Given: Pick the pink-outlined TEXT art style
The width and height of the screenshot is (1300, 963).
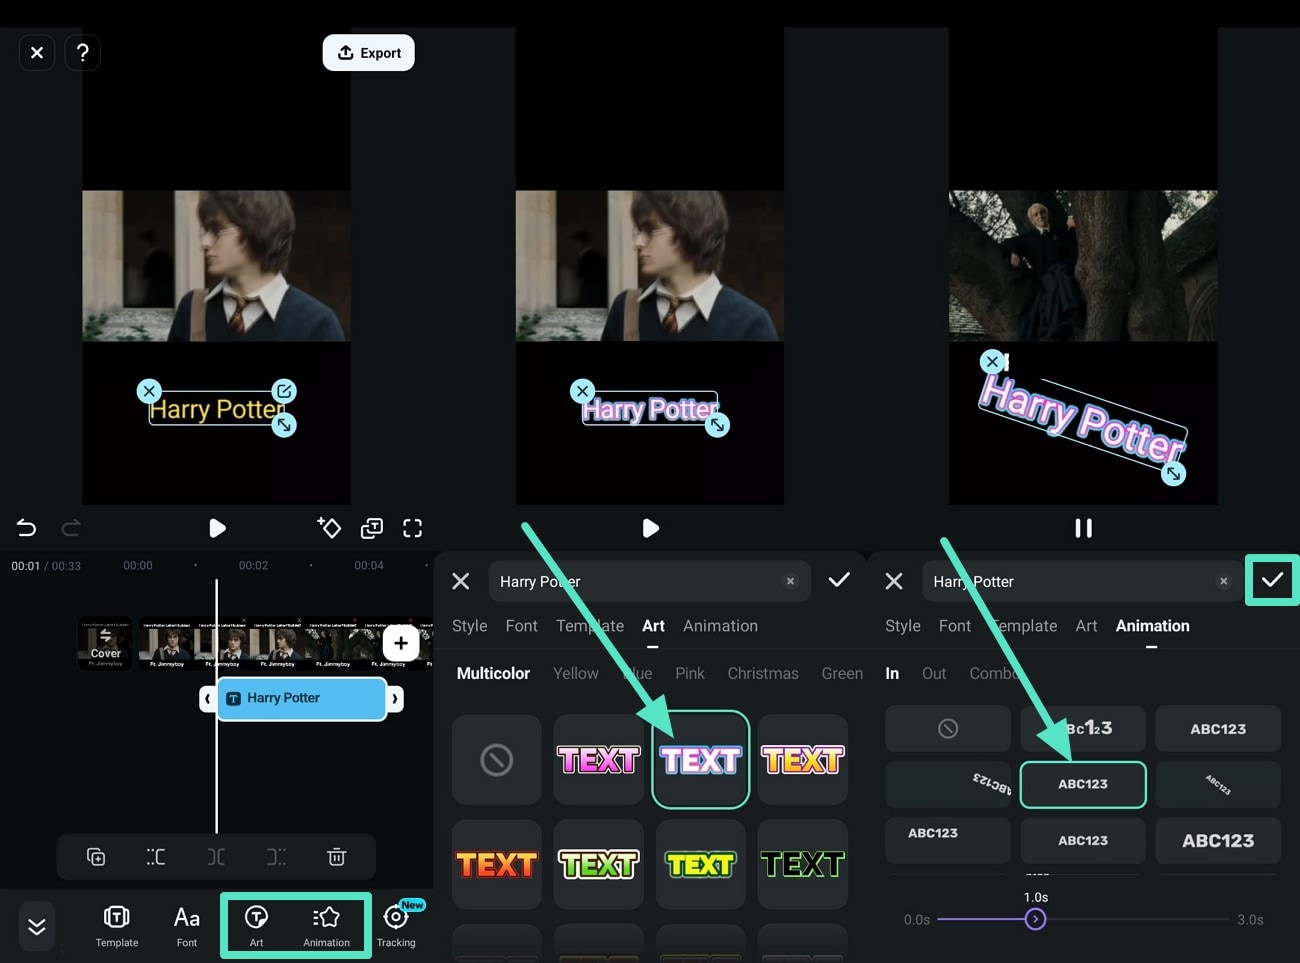Looking at the screenshot, I should coord(598,760).
